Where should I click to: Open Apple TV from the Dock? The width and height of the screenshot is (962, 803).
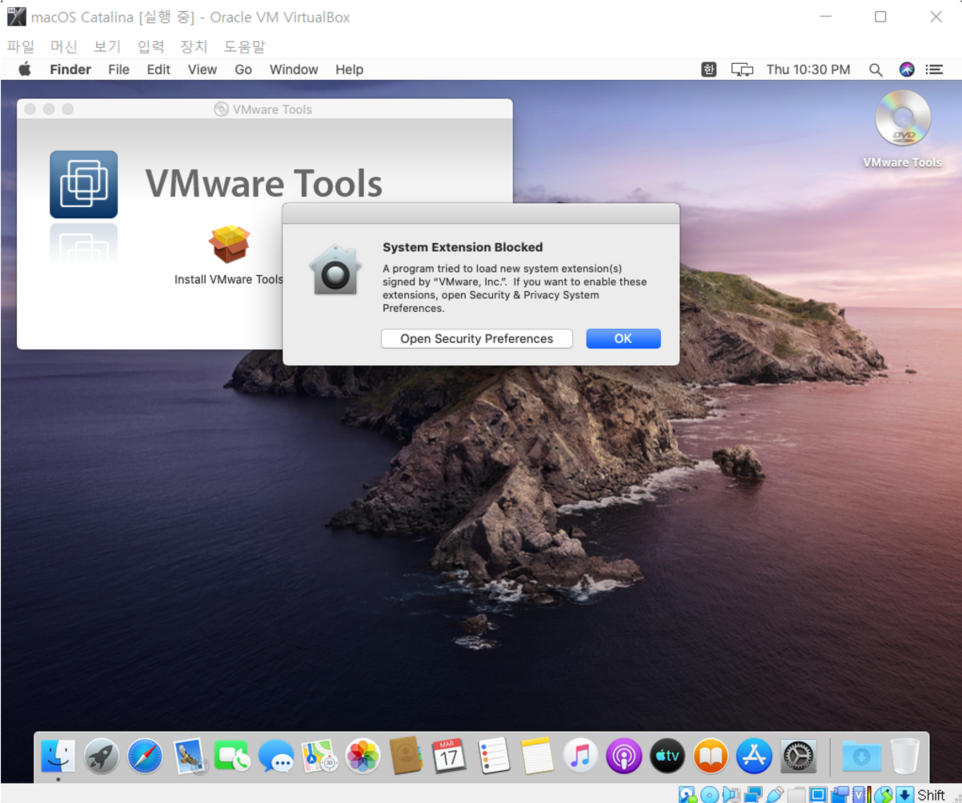click(x=668, y=756)
